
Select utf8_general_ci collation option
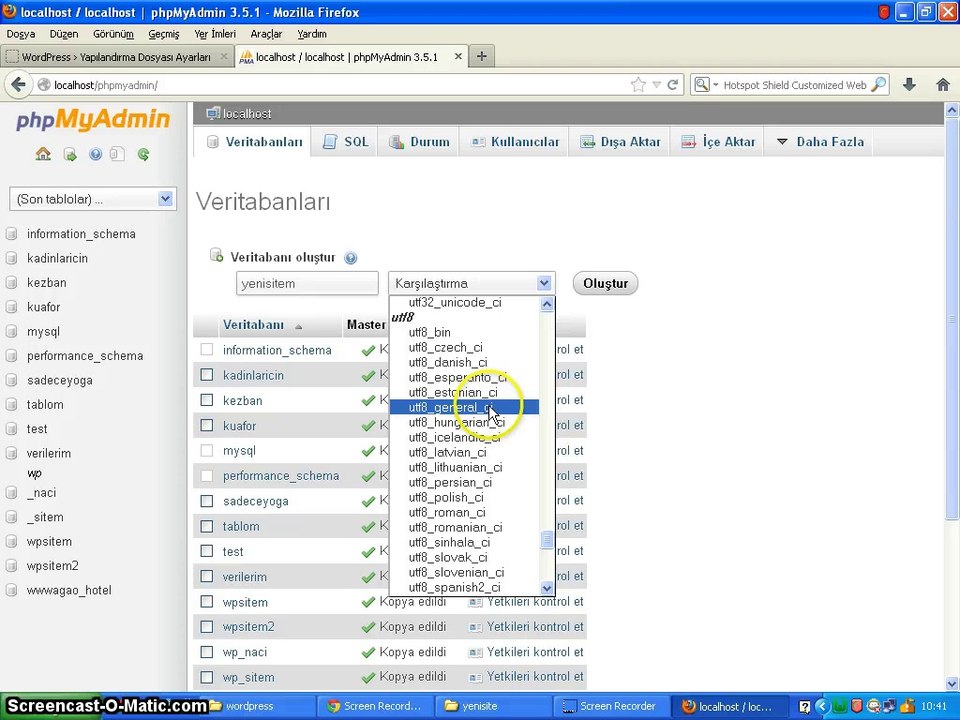(x=464, y=407)
